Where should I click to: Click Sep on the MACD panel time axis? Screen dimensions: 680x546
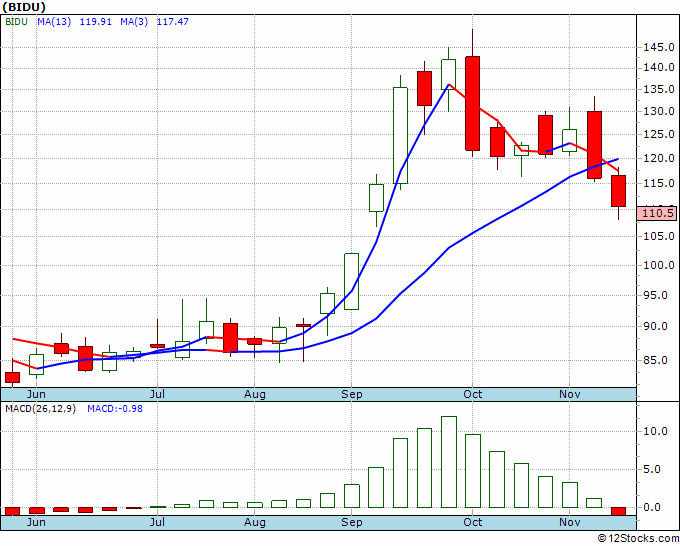[x=352, y=522]
